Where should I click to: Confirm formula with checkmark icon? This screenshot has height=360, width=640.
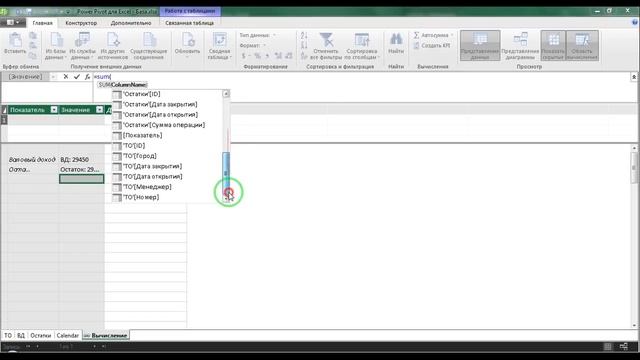pos(77,76)
